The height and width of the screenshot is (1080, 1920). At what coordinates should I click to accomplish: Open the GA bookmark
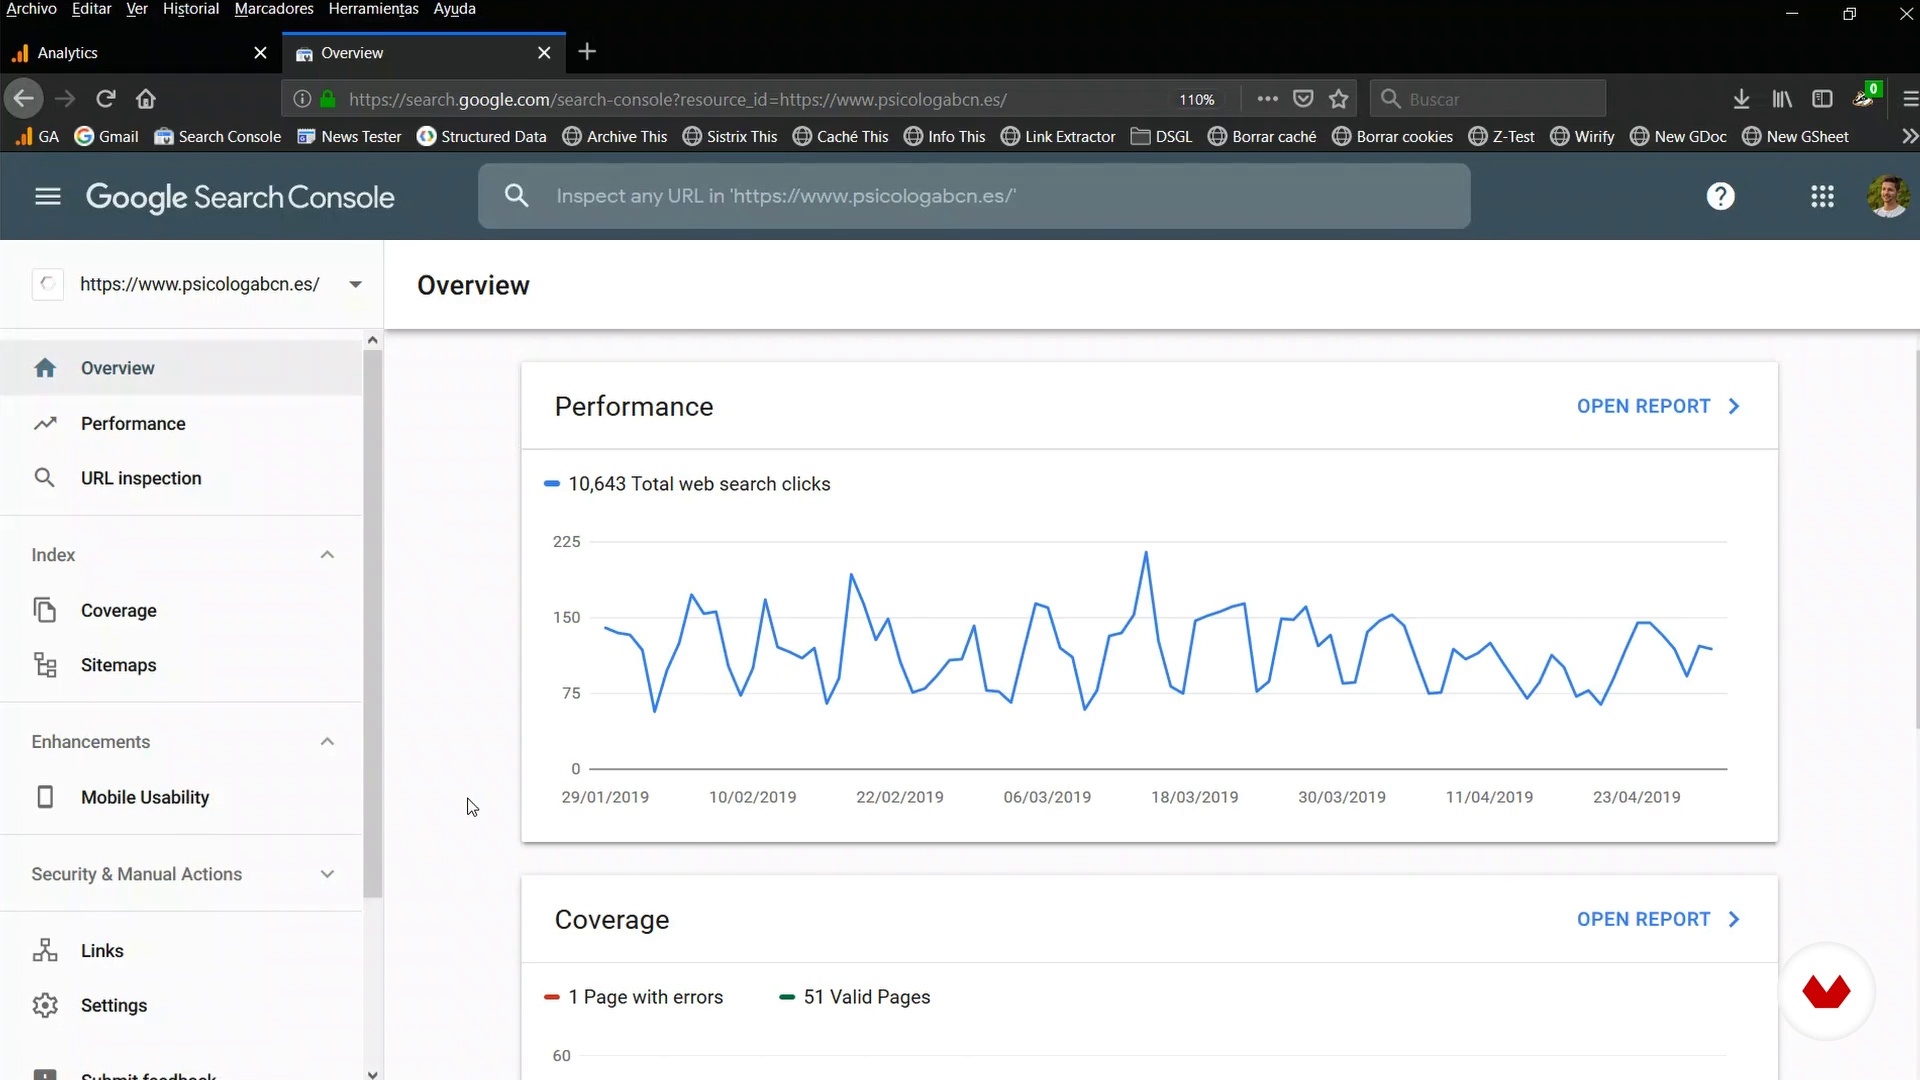tap(36, 136)
